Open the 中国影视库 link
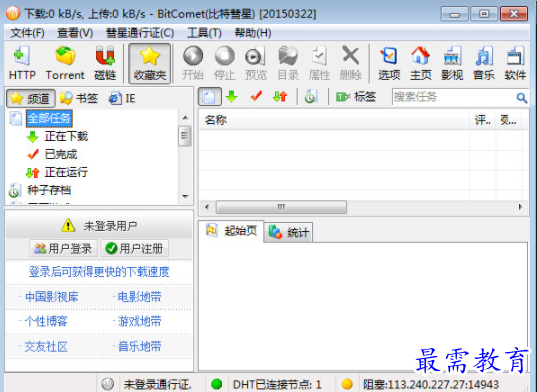The width and height of the screenshot is (537, 392). click(x=52, y=297)
